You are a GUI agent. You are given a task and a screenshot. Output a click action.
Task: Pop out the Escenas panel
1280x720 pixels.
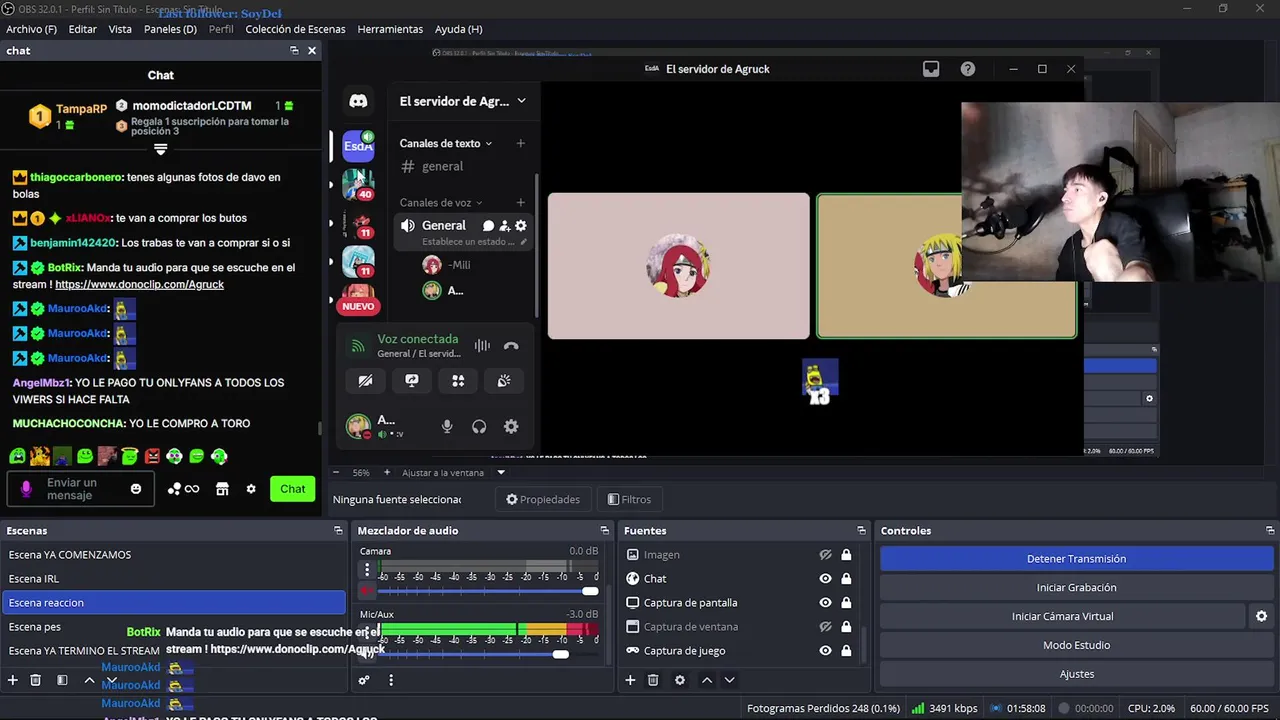click(x=338, y=531)
